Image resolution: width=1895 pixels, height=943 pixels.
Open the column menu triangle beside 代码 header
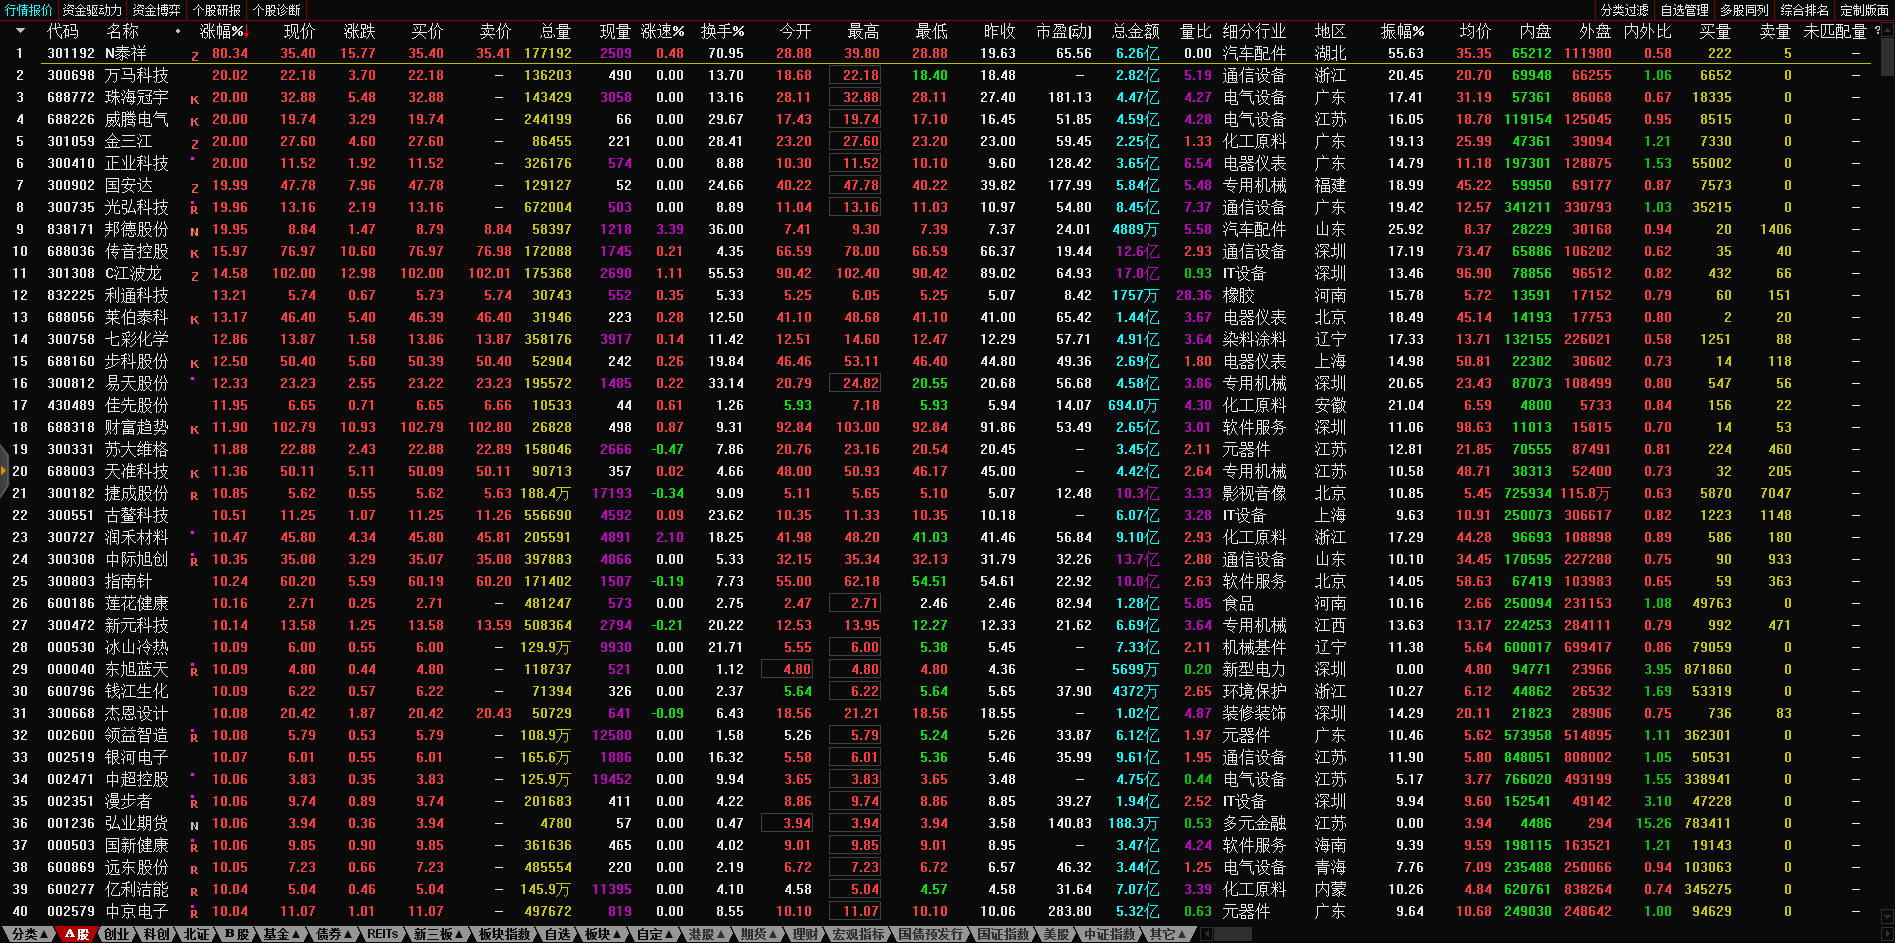pyautogui.click(x=20, y=31)
